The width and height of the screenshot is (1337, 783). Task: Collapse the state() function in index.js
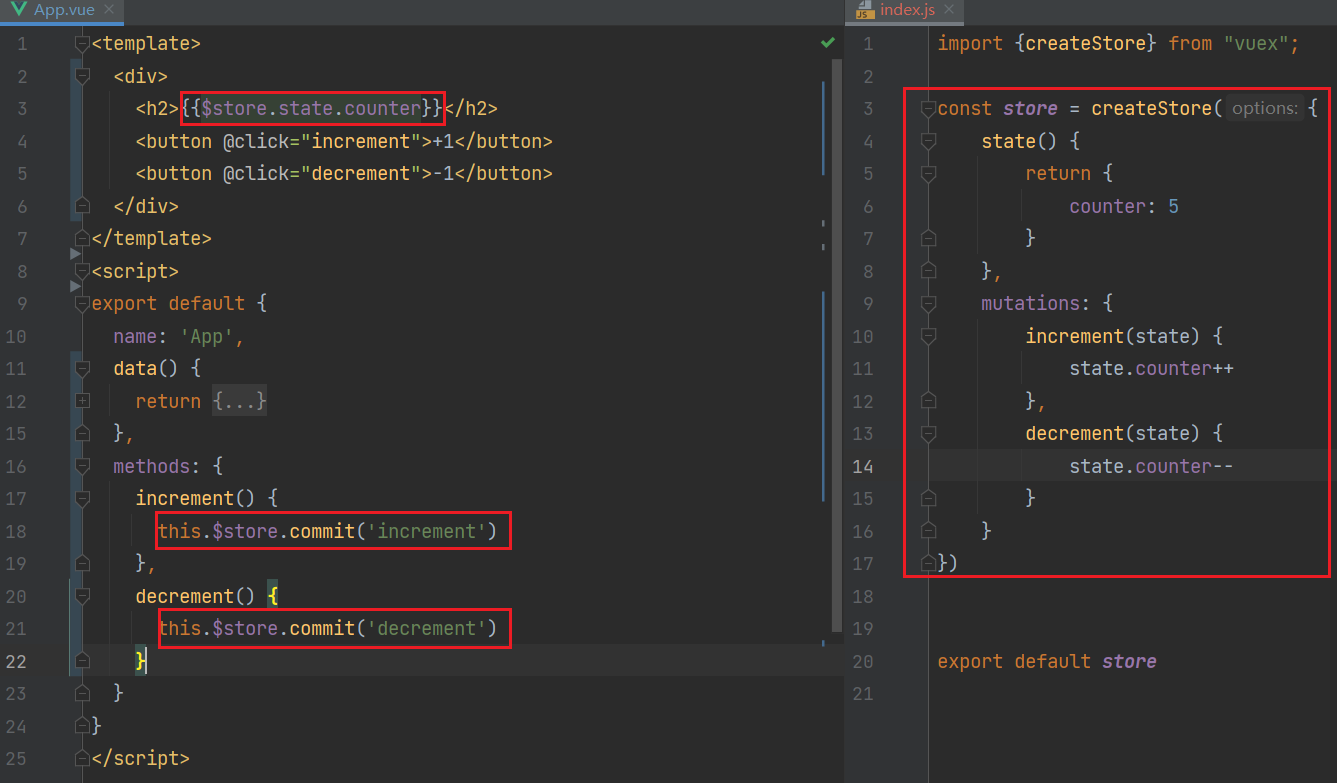click(928, 141)
